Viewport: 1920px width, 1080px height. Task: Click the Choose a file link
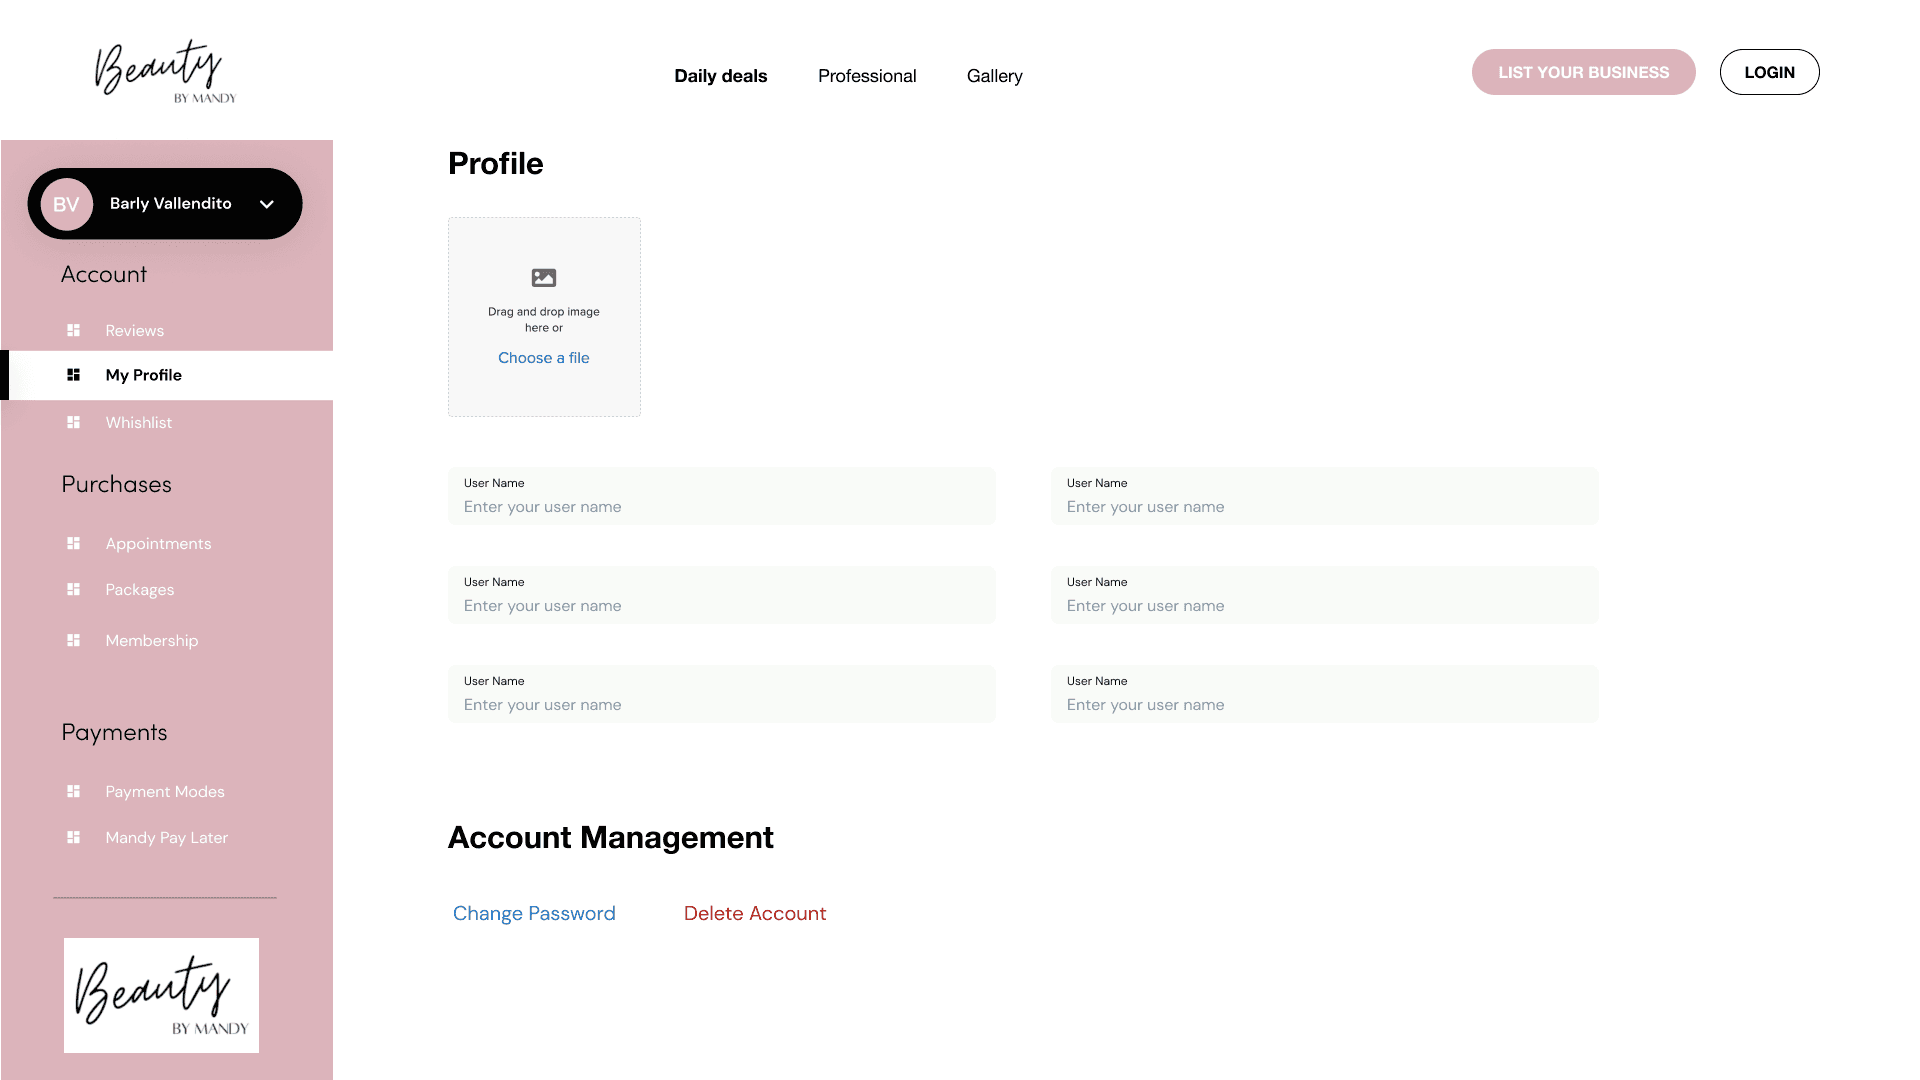tap(544, 358)
